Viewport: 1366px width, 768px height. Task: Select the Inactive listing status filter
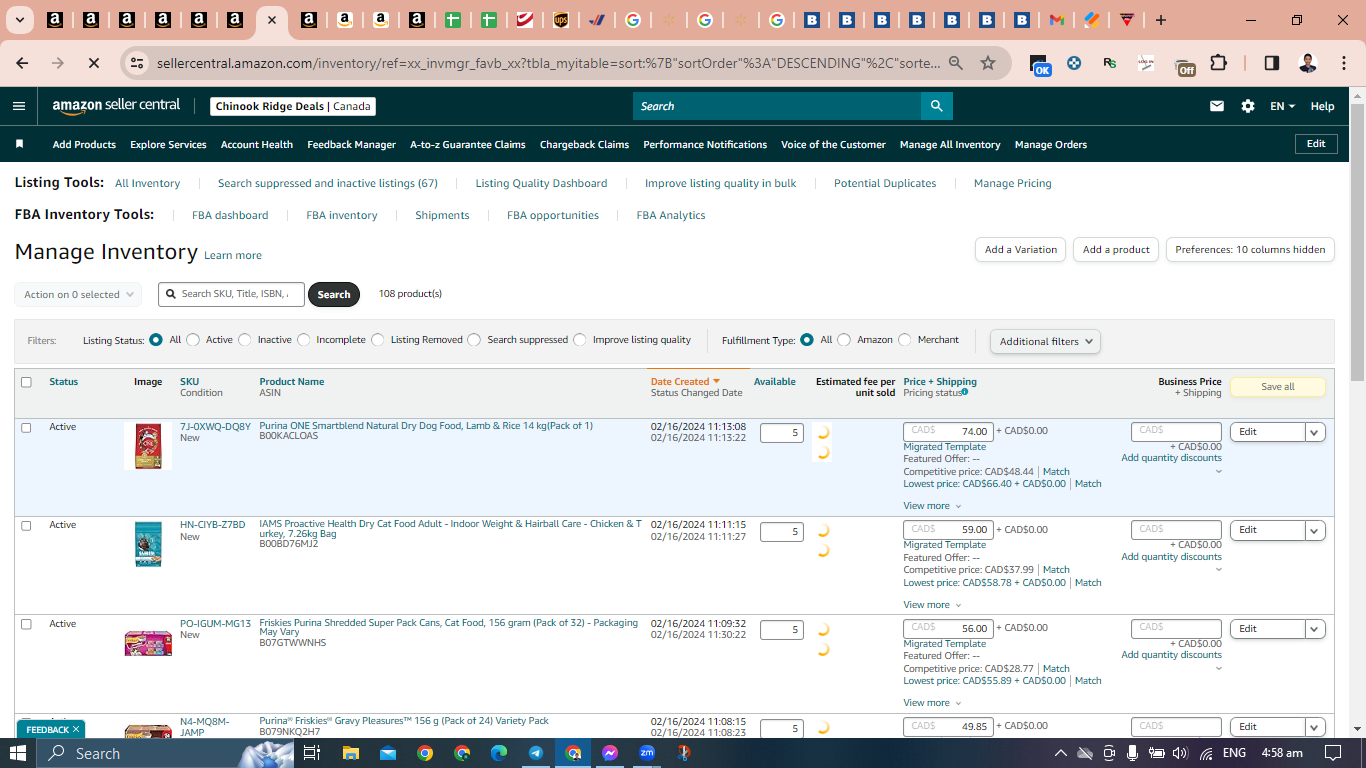[x=245, y=340]
